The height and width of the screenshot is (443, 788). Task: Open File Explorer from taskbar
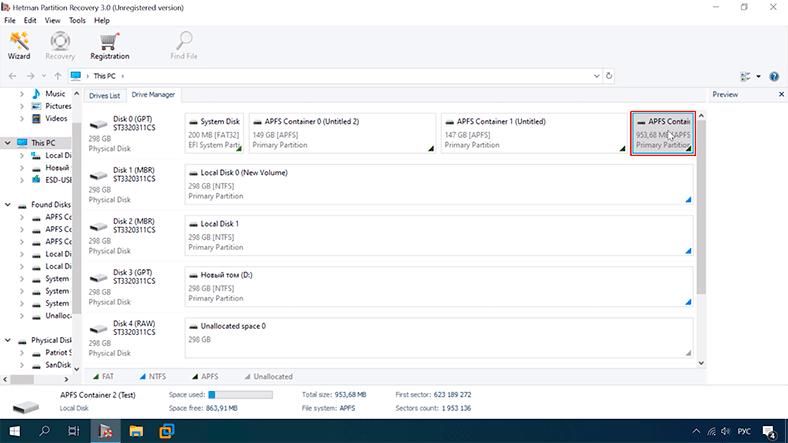click(x=136, y=431)
